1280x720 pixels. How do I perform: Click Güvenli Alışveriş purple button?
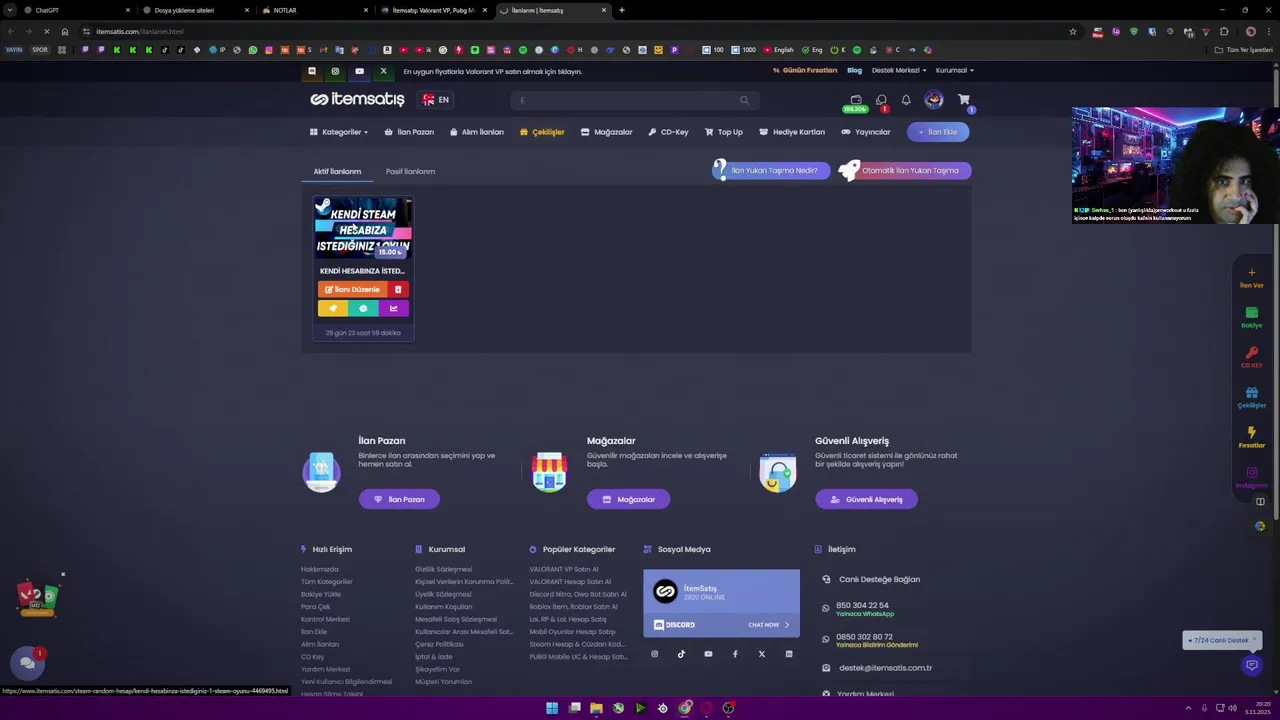[866, 499]
